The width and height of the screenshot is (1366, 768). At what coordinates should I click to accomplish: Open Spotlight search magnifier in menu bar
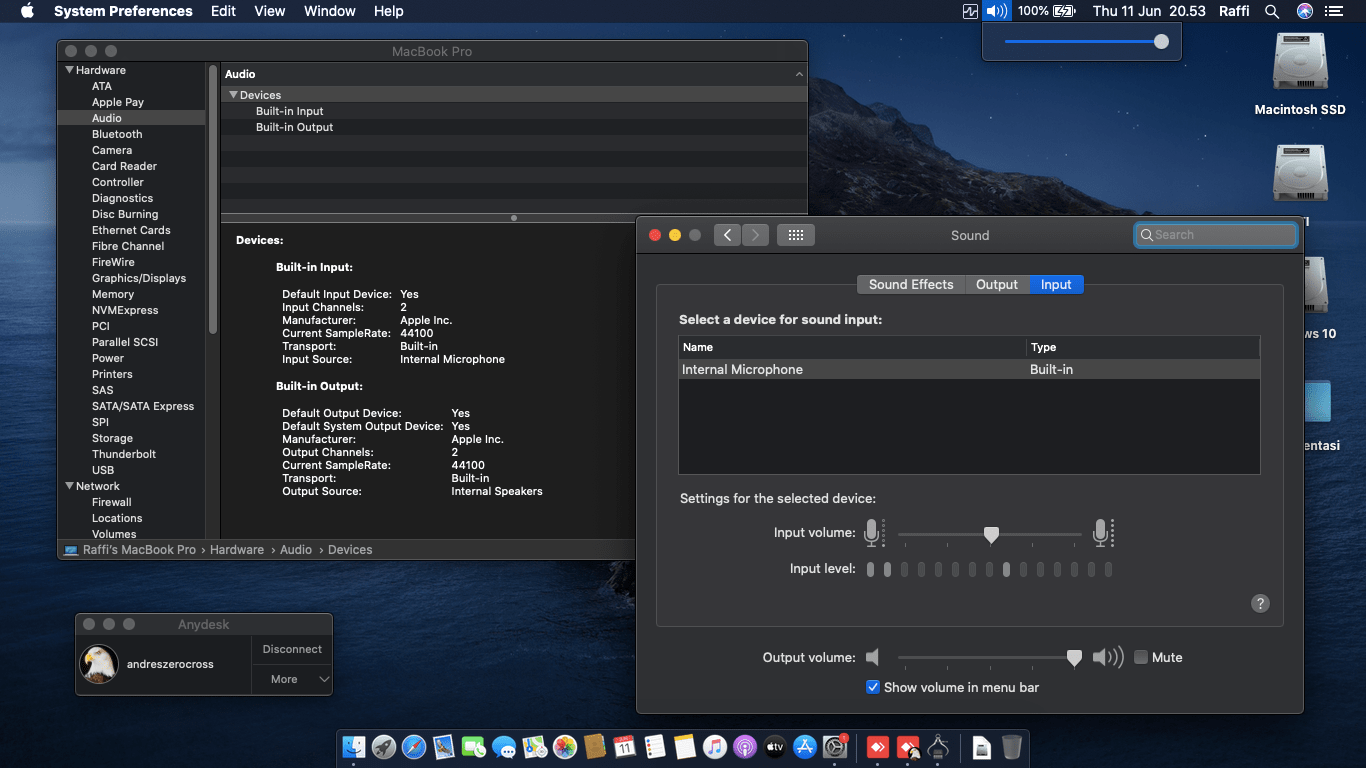[x=1272, y=11]
